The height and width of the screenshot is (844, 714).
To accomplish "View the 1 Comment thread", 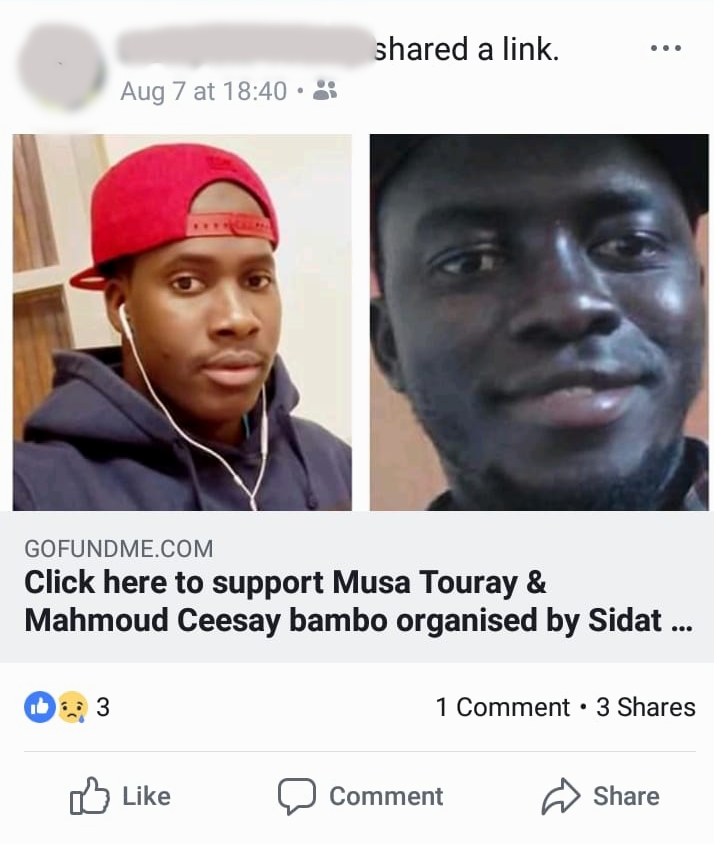I will coord(502,707).
